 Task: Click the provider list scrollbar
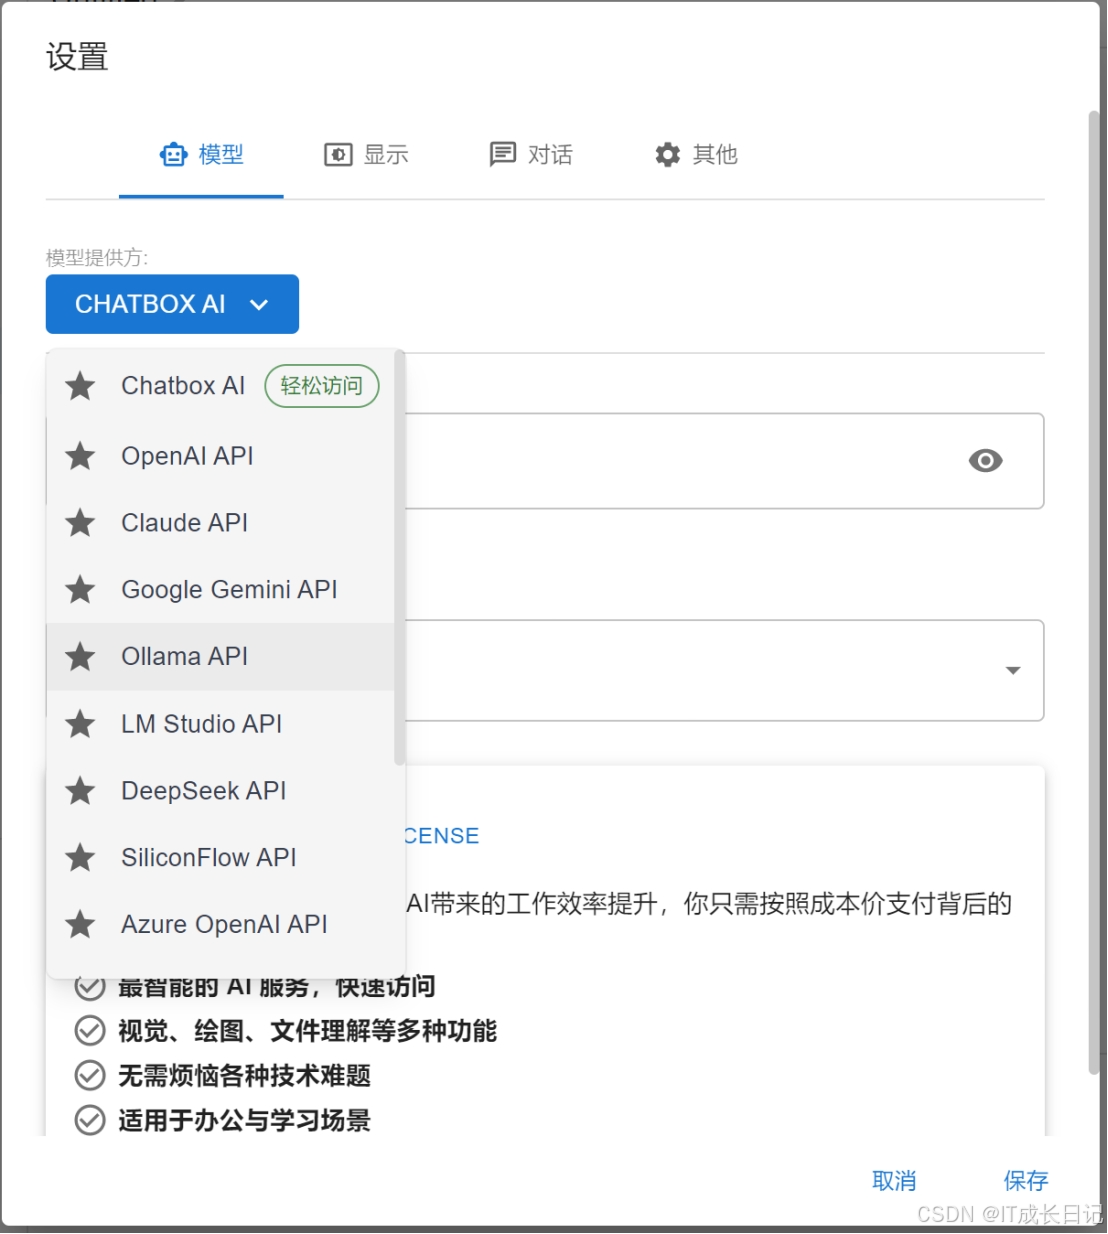point(400,558)
